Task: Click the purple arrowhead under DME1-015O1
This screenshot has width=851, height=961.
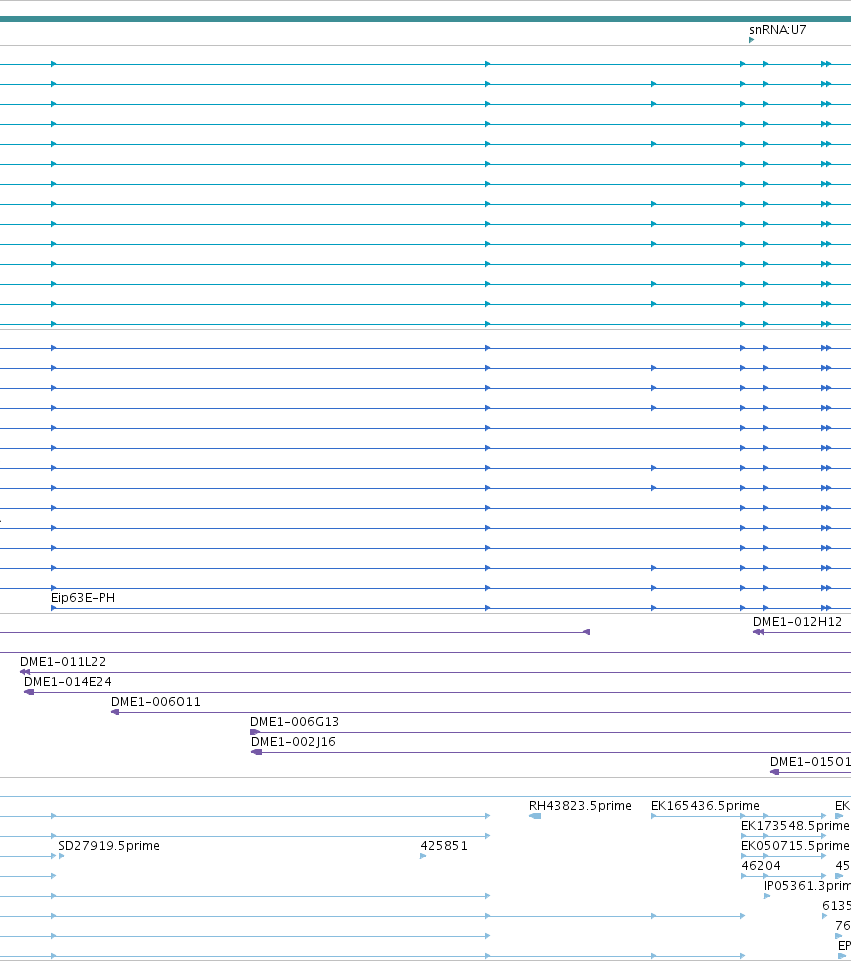Action: pyautogui.click(x=774, y=772)
